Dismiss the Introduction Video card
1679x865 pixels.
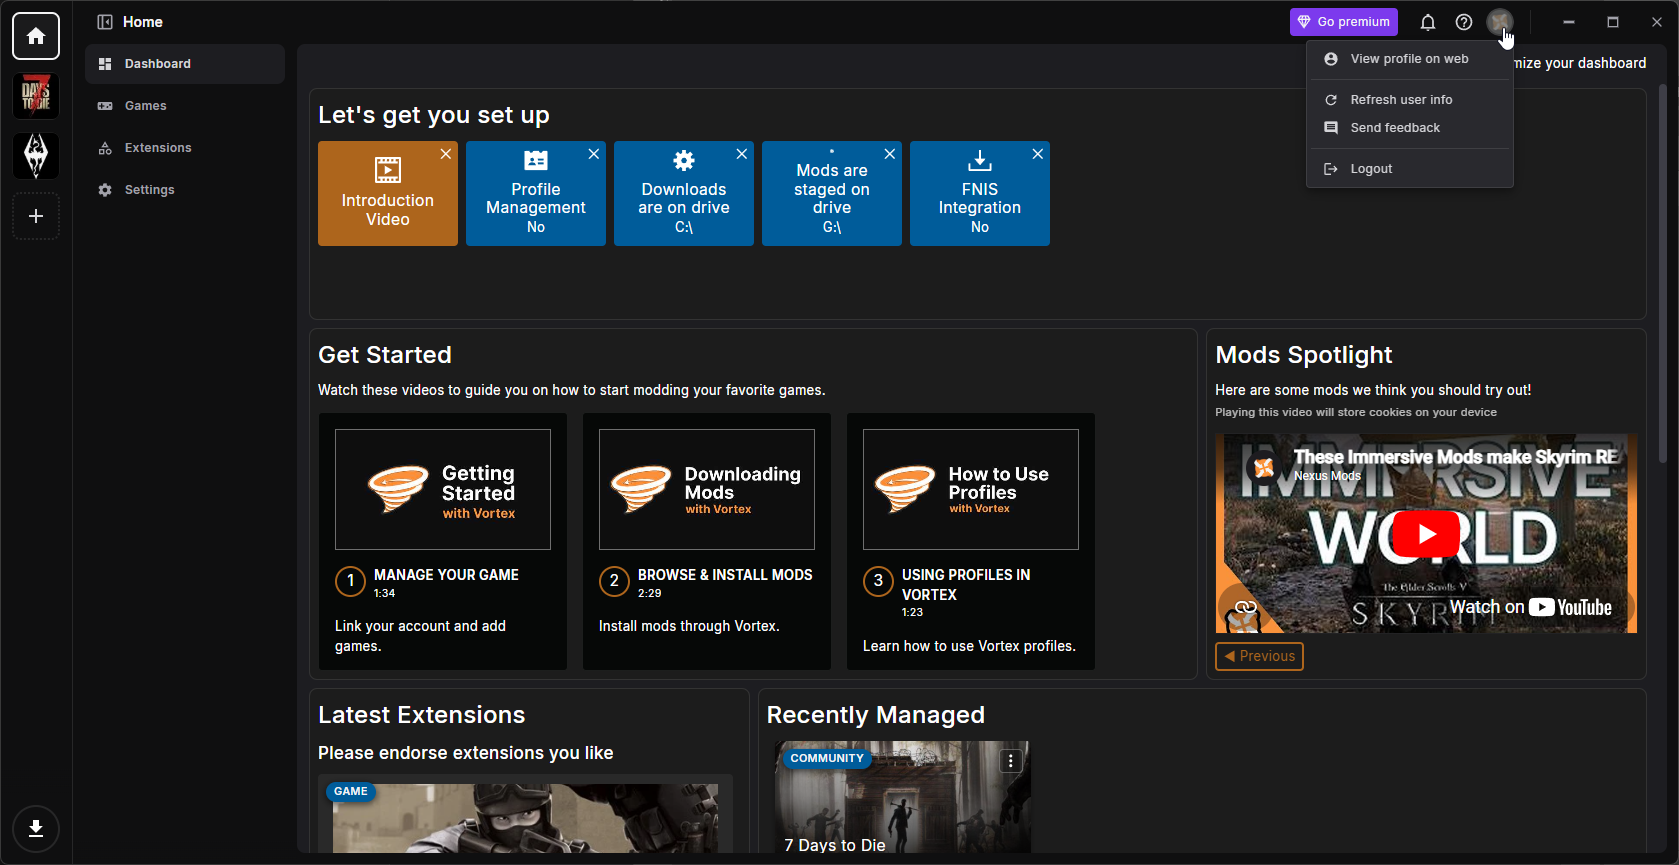point(446,154)
